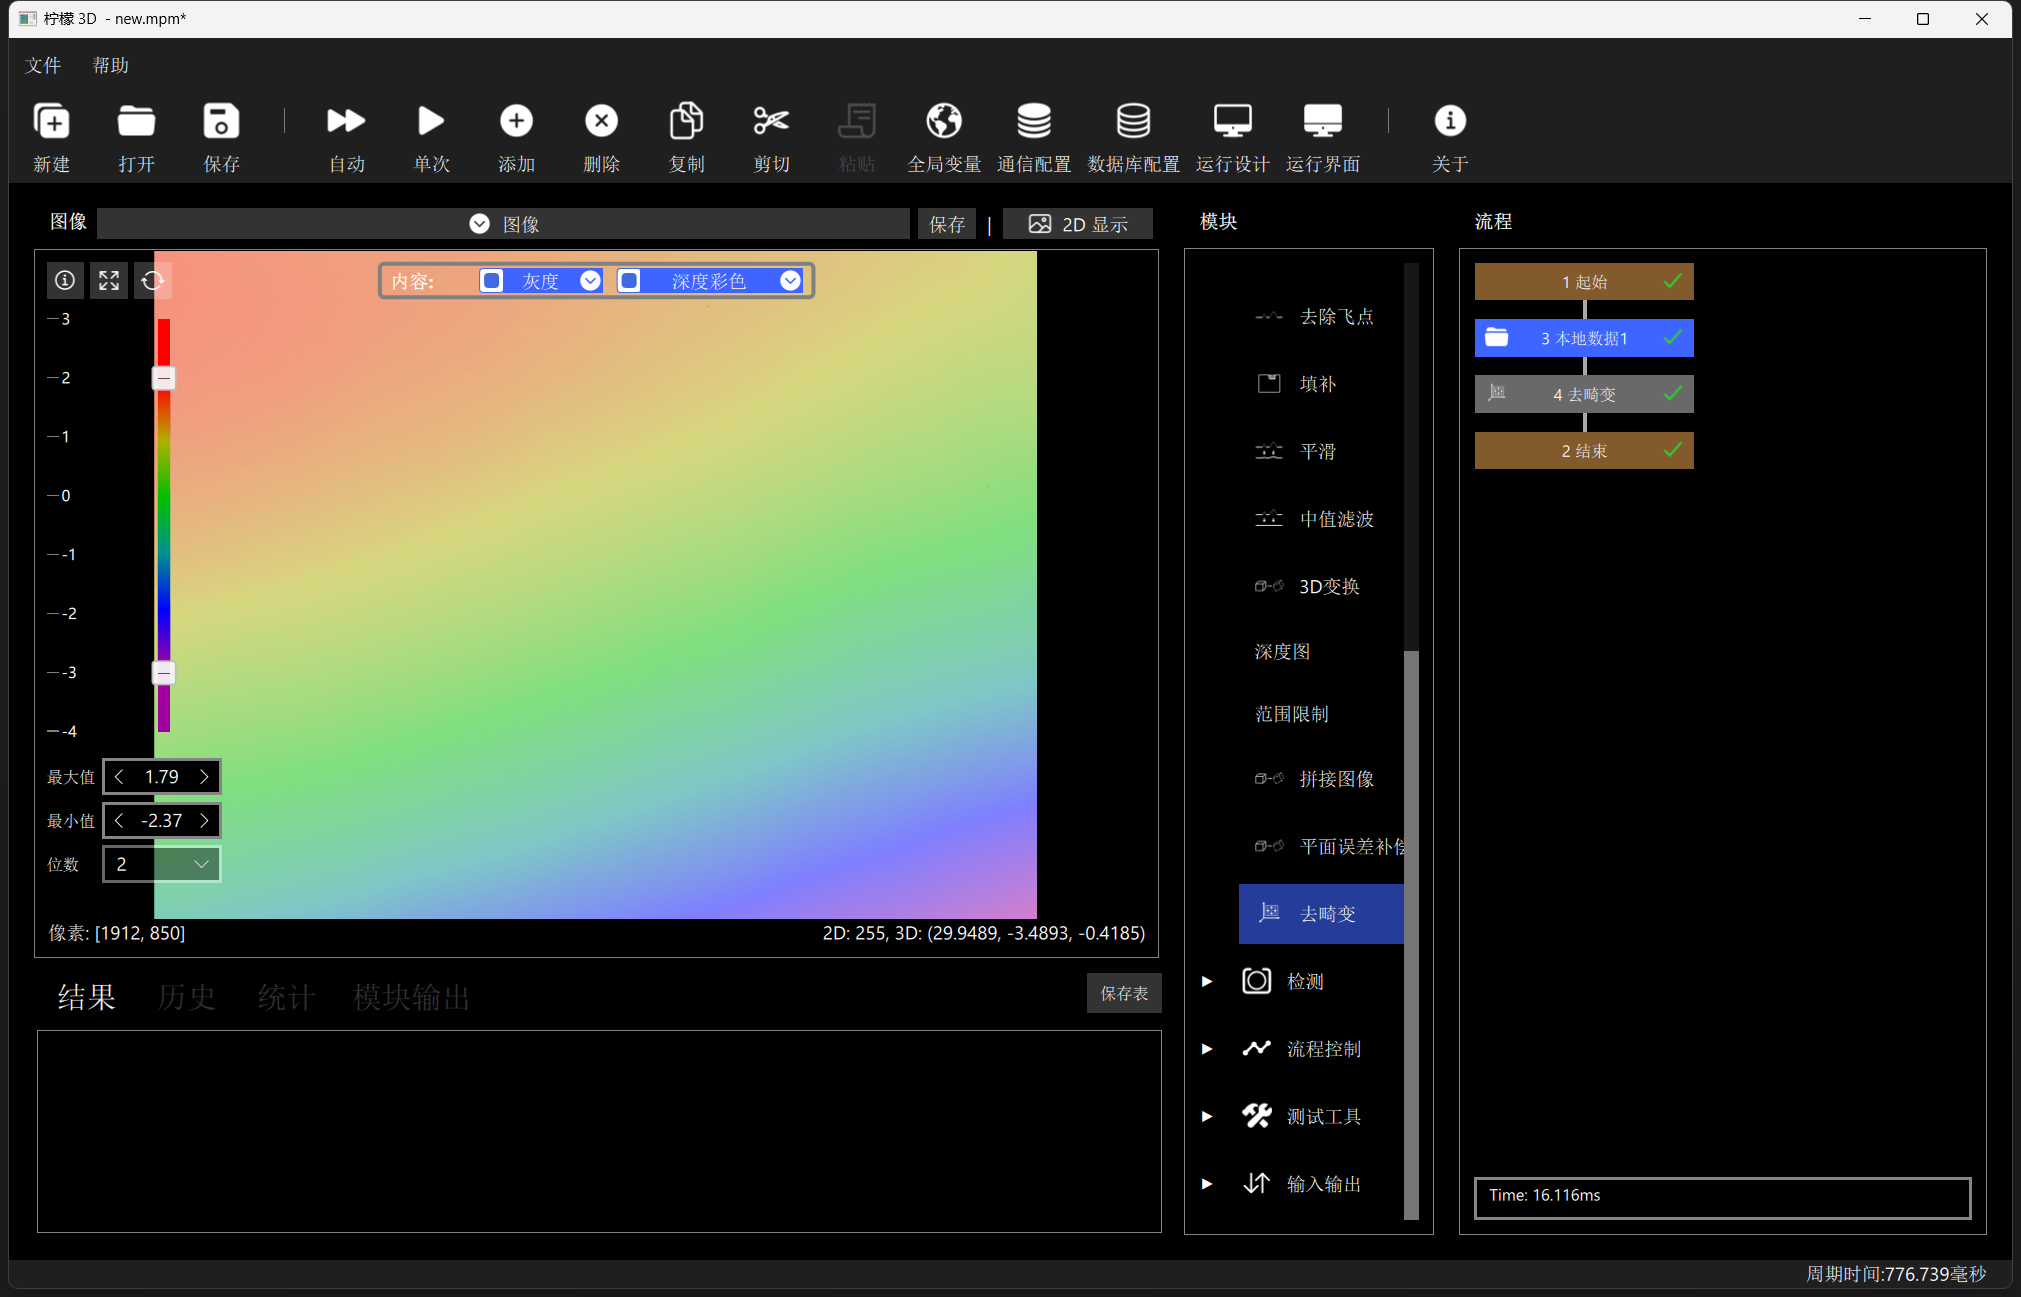Click the image info icon
The width and height of the screenshot is (2021, 1297).
tap(65, 280)
